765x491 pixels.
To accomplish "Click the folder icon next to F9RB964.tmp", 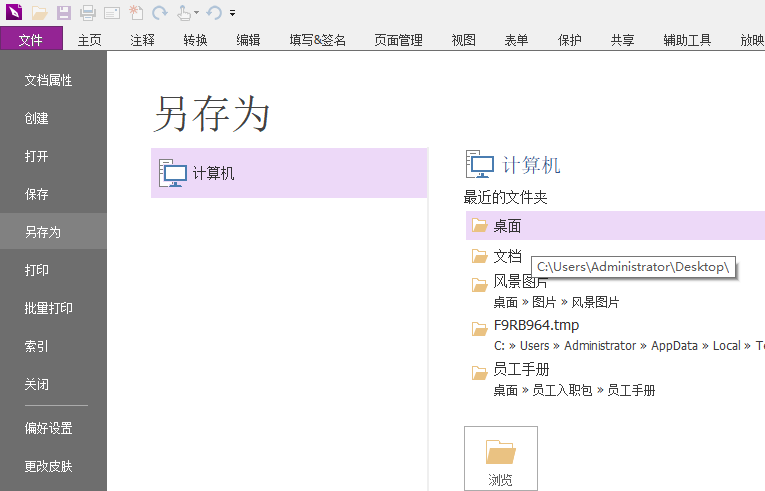I will (480, 329).
